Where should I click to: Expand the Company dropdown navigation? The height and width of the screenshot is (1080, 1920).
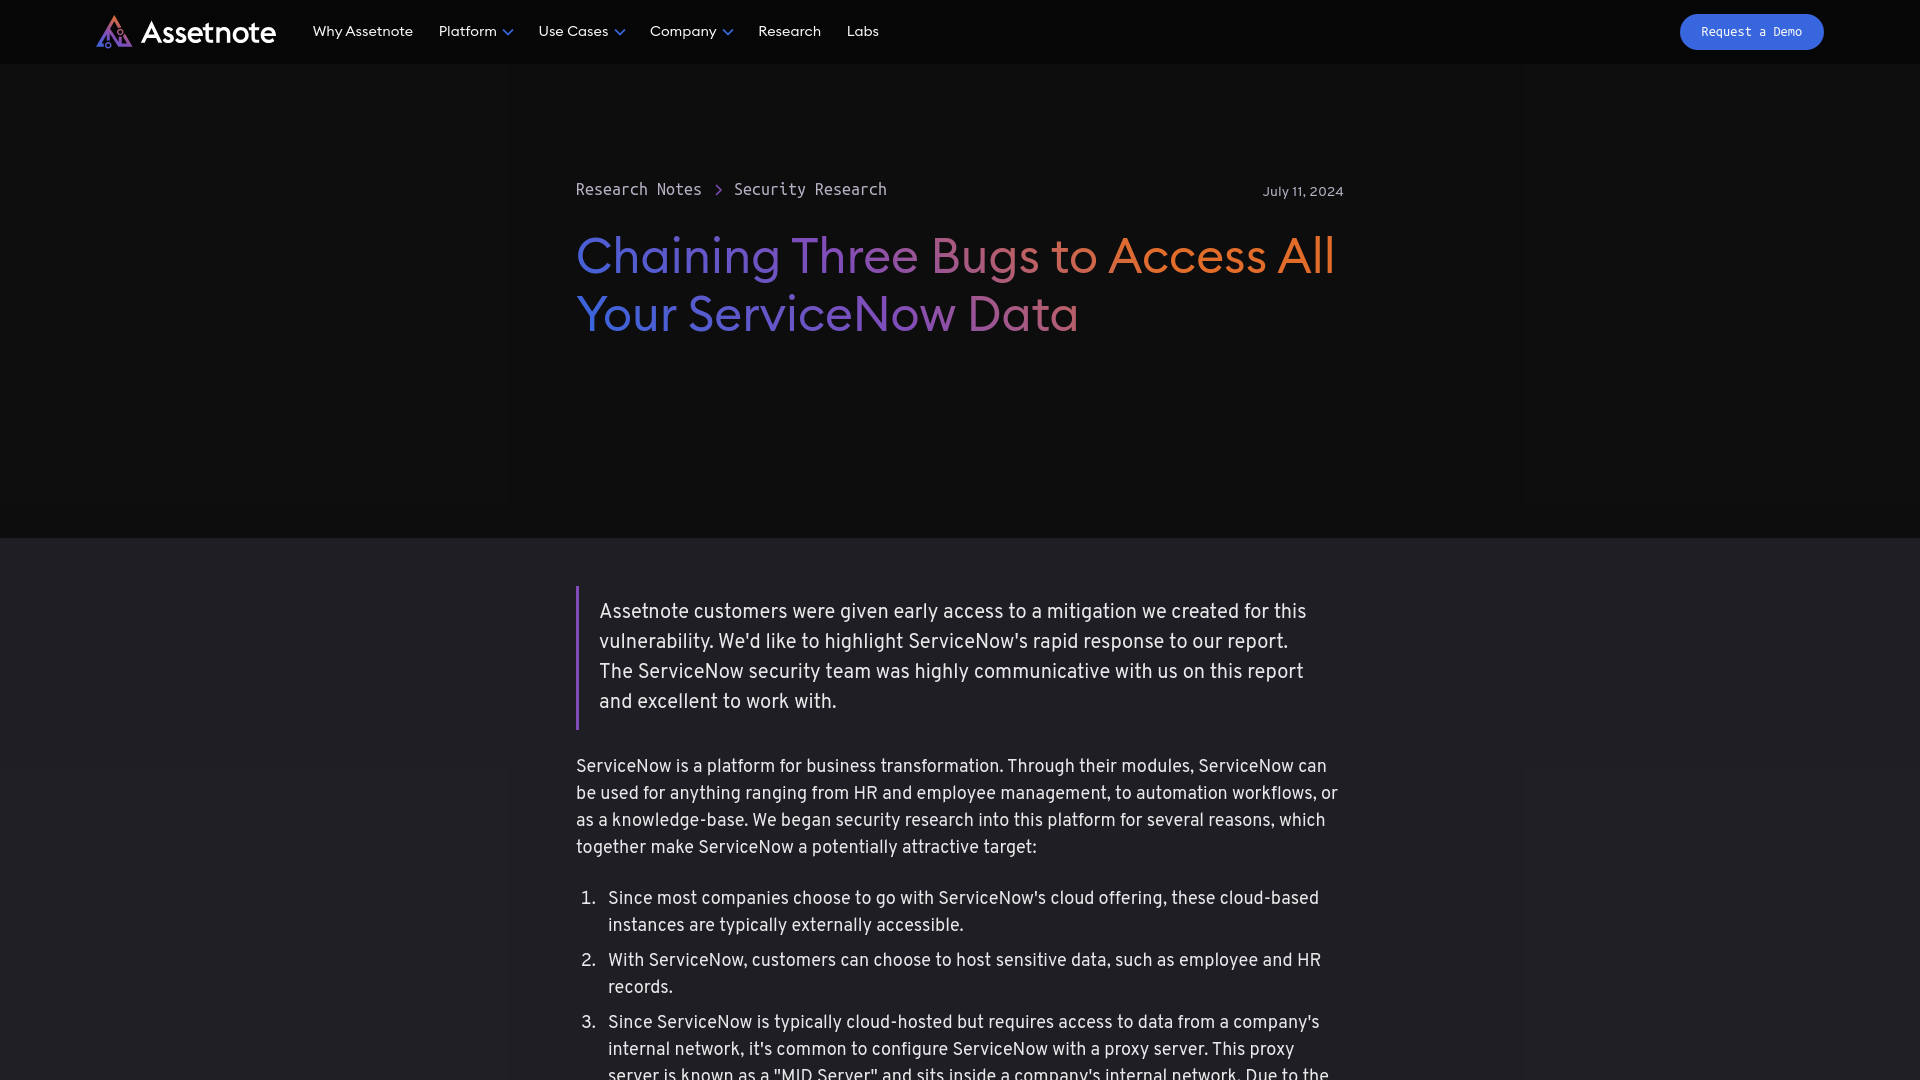coord(691,32)
